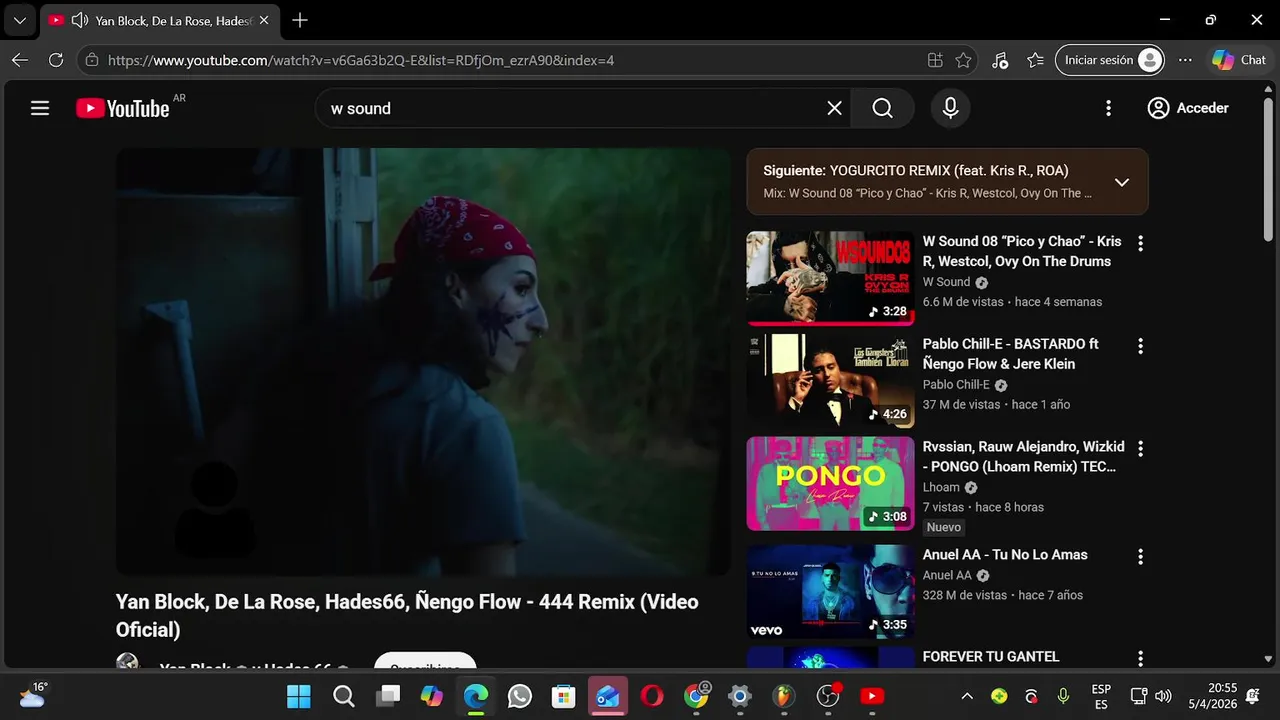Open the browser three-dot settings menu
Screen dimensions: 1280x720
1185,60
